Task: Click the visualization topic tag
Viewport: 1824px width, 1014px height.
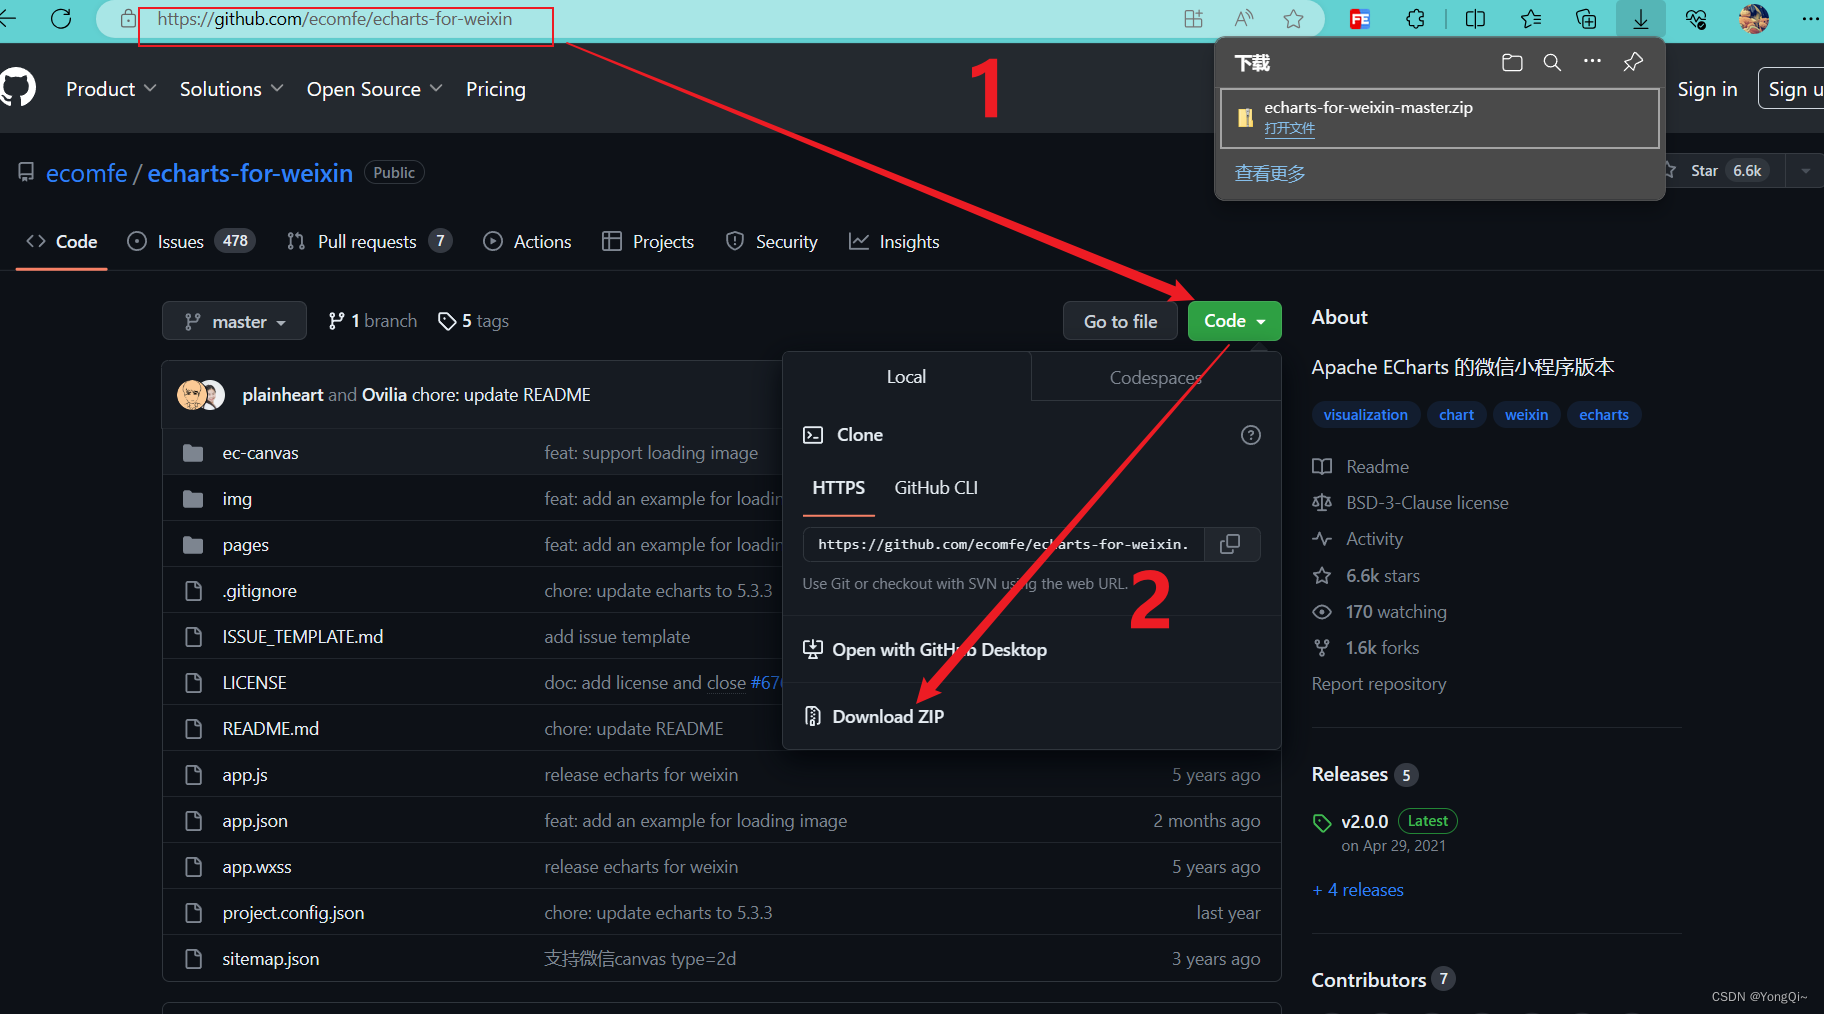Action: pyautogui.click(x=1365, y=414)
